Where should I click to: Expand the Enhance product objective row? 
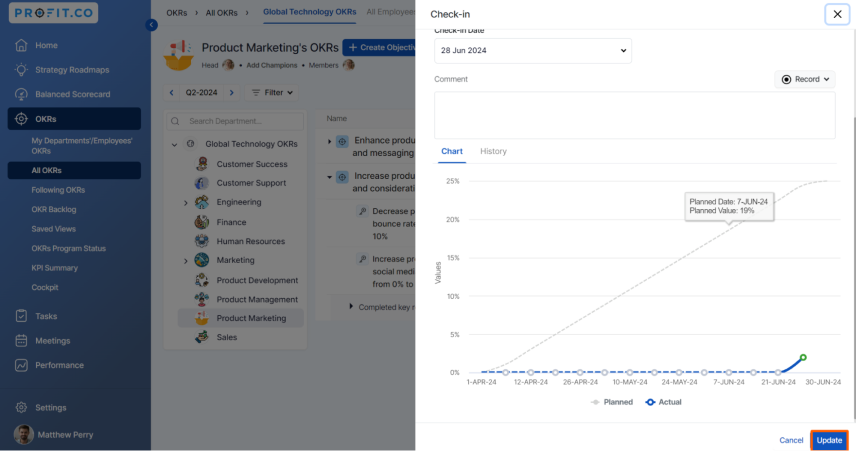click(330, 141)
